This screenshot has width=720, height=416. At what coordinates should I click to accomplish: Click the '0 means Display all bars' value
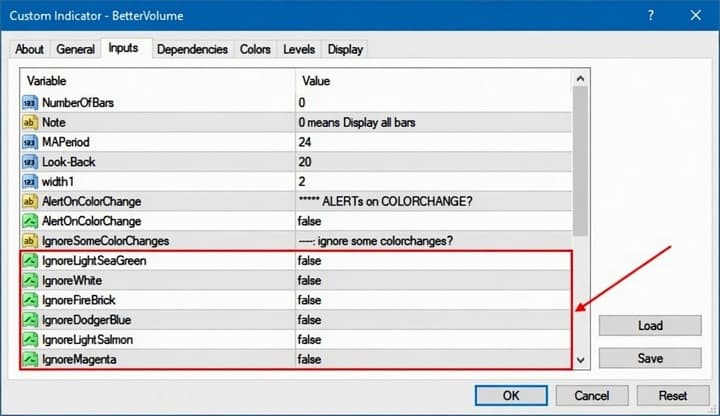point(357,122)
